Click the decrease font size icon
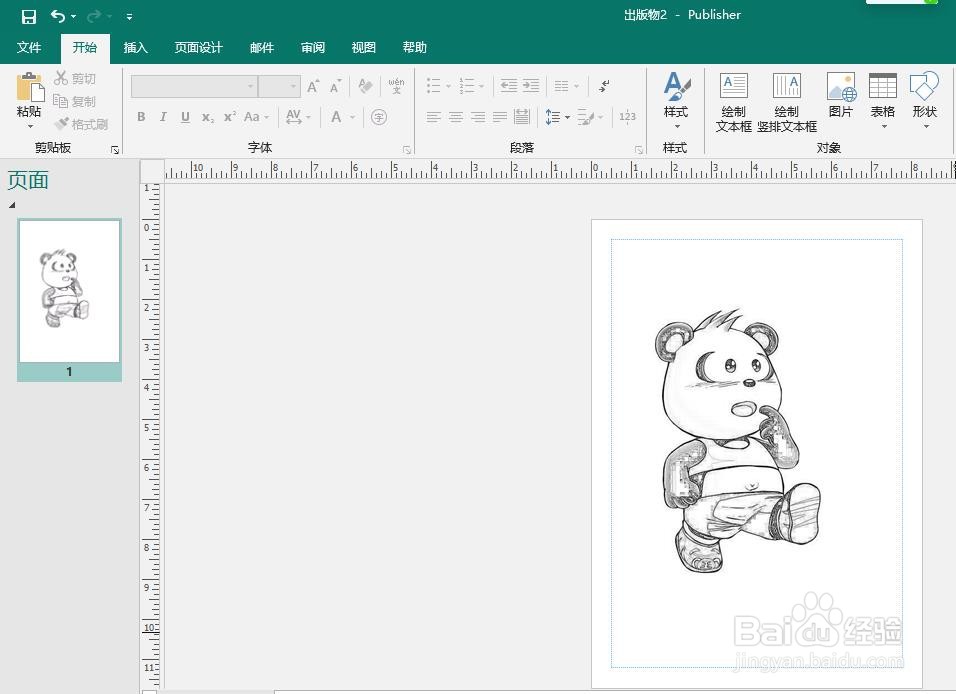956x694 pixels. 335,86
